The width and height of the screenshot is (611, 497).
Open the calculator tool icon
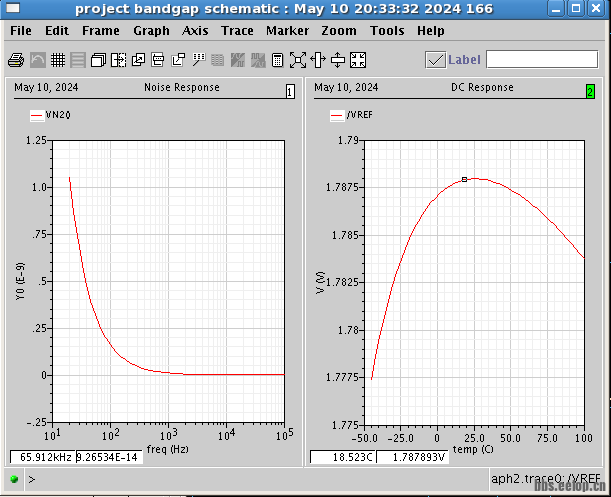tap(277, 60)
